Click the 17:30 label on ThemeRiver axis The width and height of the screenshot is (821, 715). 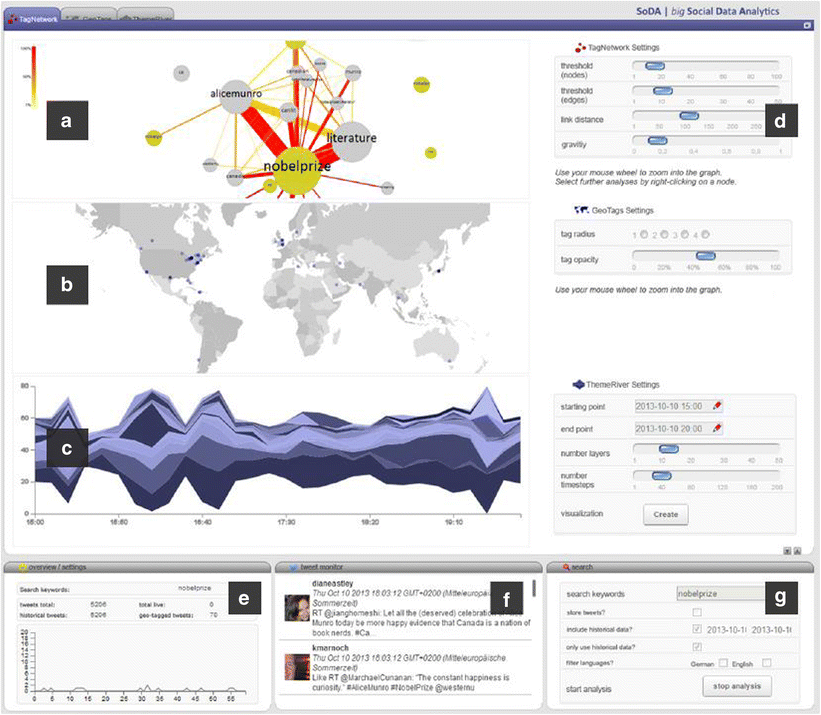(x=286, y=522)
